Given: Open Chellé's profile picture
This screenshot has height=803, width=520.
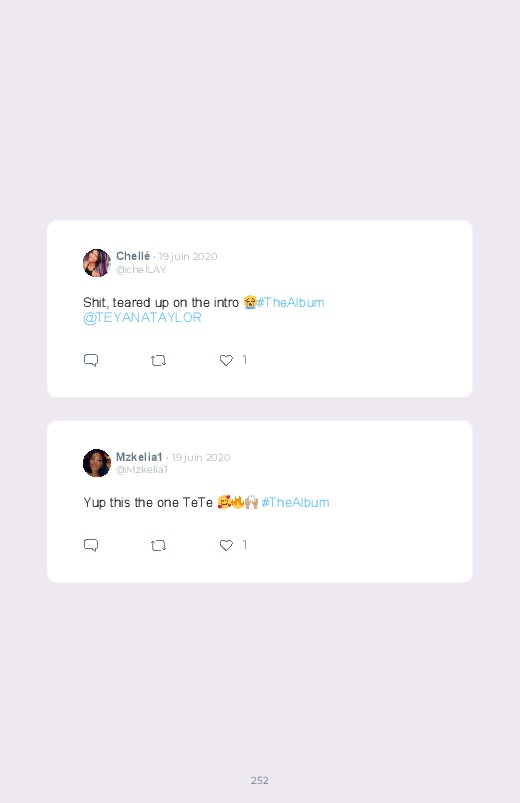Looking at the screenshot, I should click(x=97, y=263).
